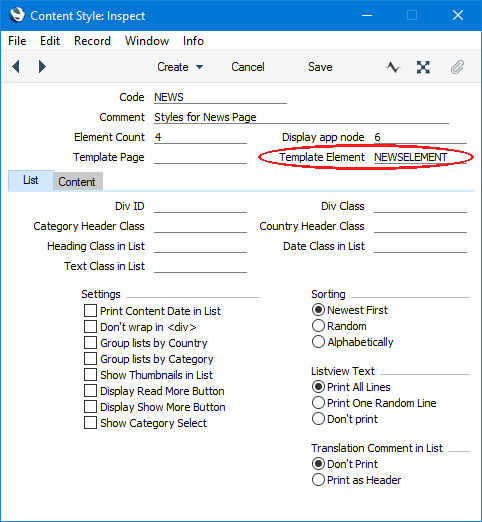Select Print as Header option
Image resolution: width=482 pixels, height=522 pixels.
318,480
